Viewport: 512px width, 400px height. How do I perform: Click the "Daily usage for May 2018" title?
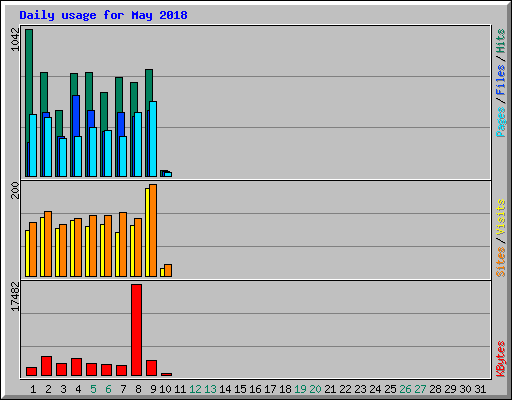click(x=103, y=15)
